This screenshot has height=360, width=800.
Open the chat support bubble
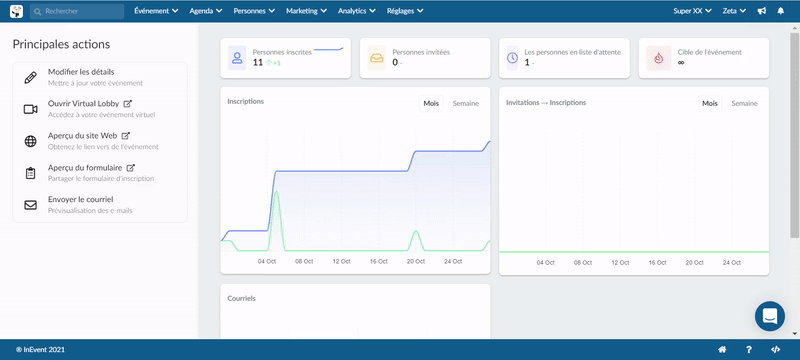769,316
